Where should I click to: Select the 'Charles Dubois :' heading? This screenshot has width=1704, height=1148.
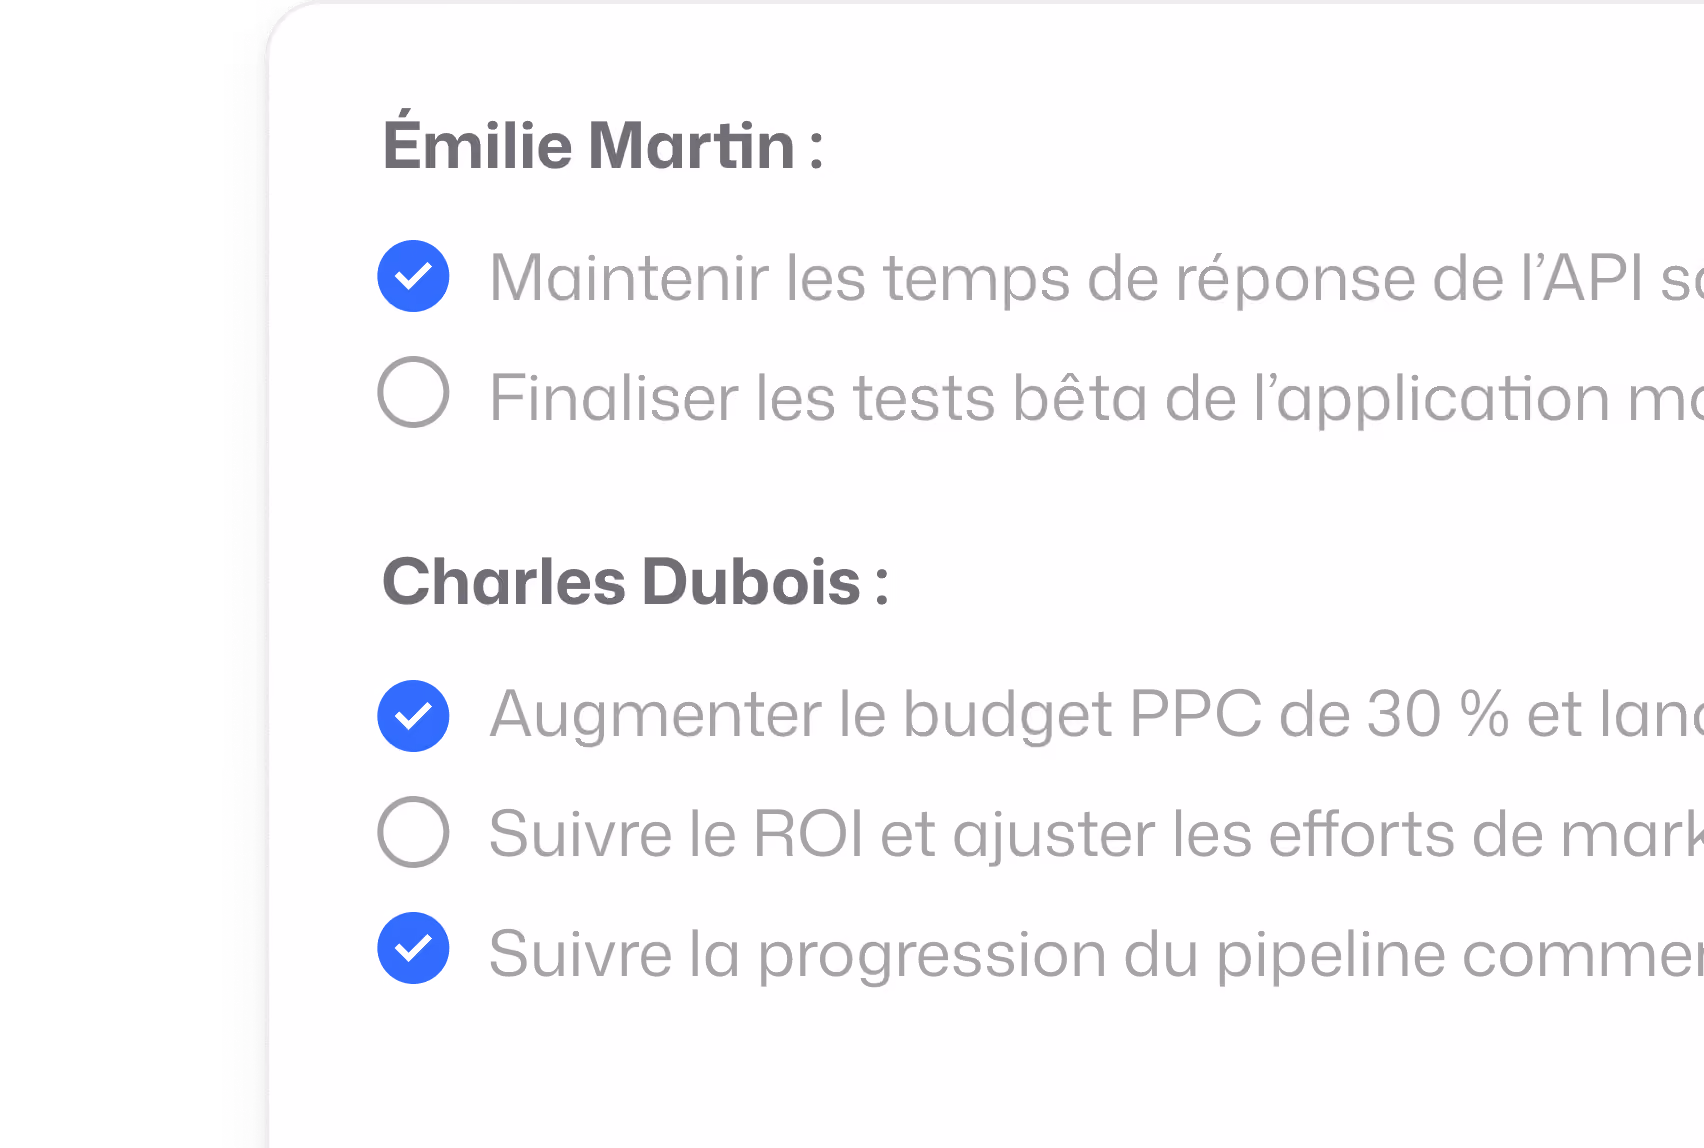636,582
